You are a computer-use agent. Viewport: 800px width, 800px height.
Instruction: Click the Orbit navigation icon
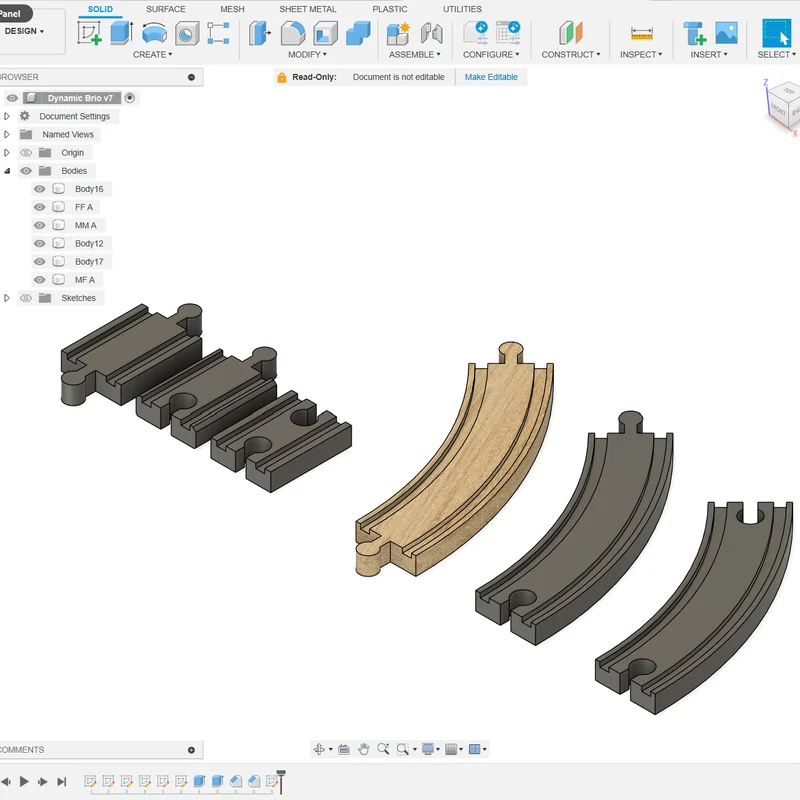pos(319,749)
